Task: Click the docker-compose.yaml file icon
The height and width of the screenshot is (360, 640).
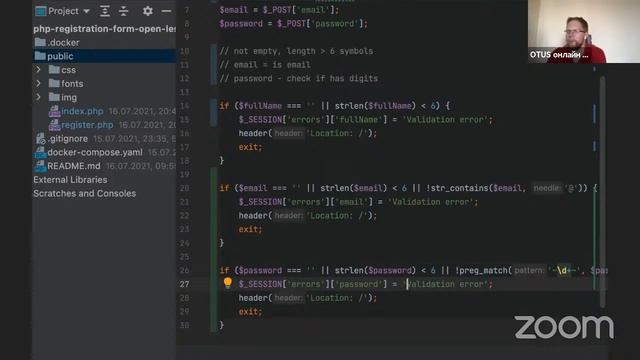Action: click(x=40, y=153)
